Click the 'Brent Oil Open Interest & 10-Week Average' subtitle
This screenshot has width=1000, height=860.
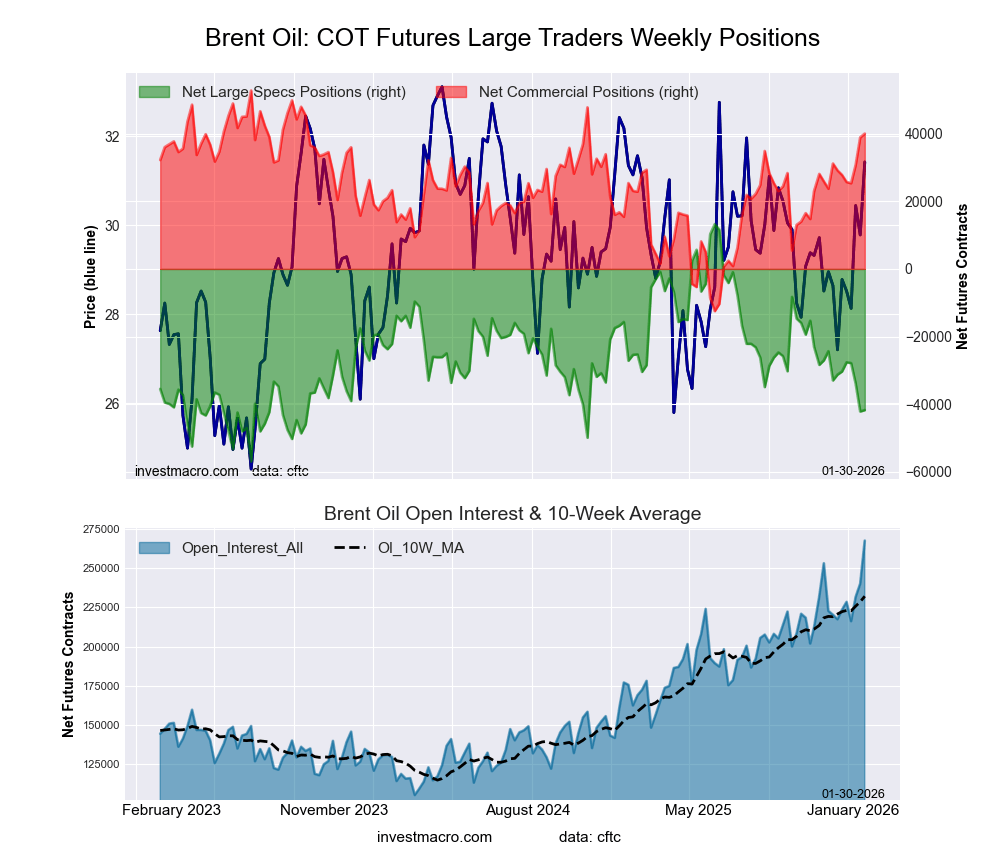pos(512,514)
